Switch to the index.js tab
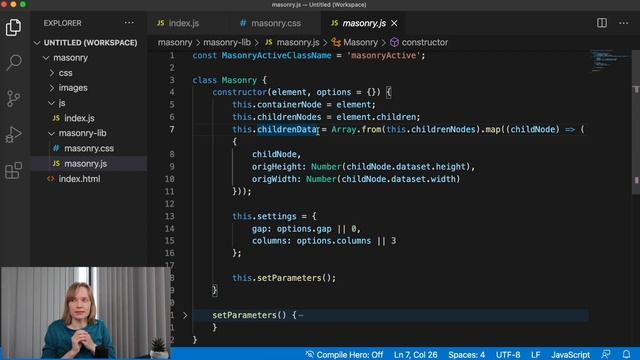The width and height of the screenshot is (640, 360). pos(184,23)
